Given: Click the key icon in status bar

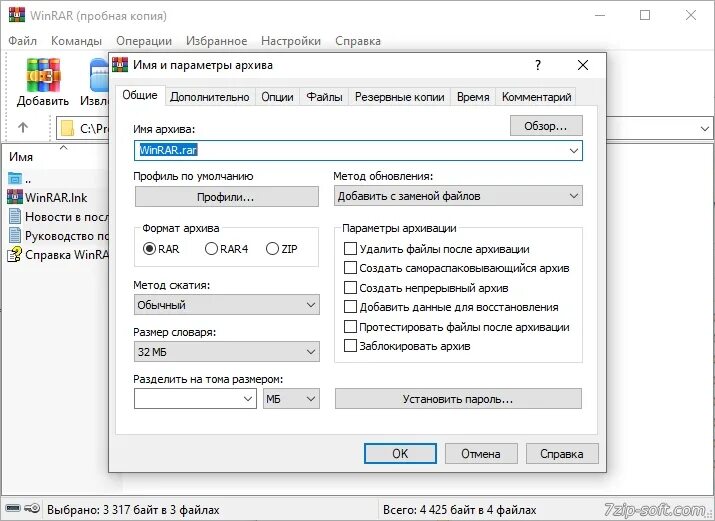Looking at the screenshot, I should pos(32,508).
